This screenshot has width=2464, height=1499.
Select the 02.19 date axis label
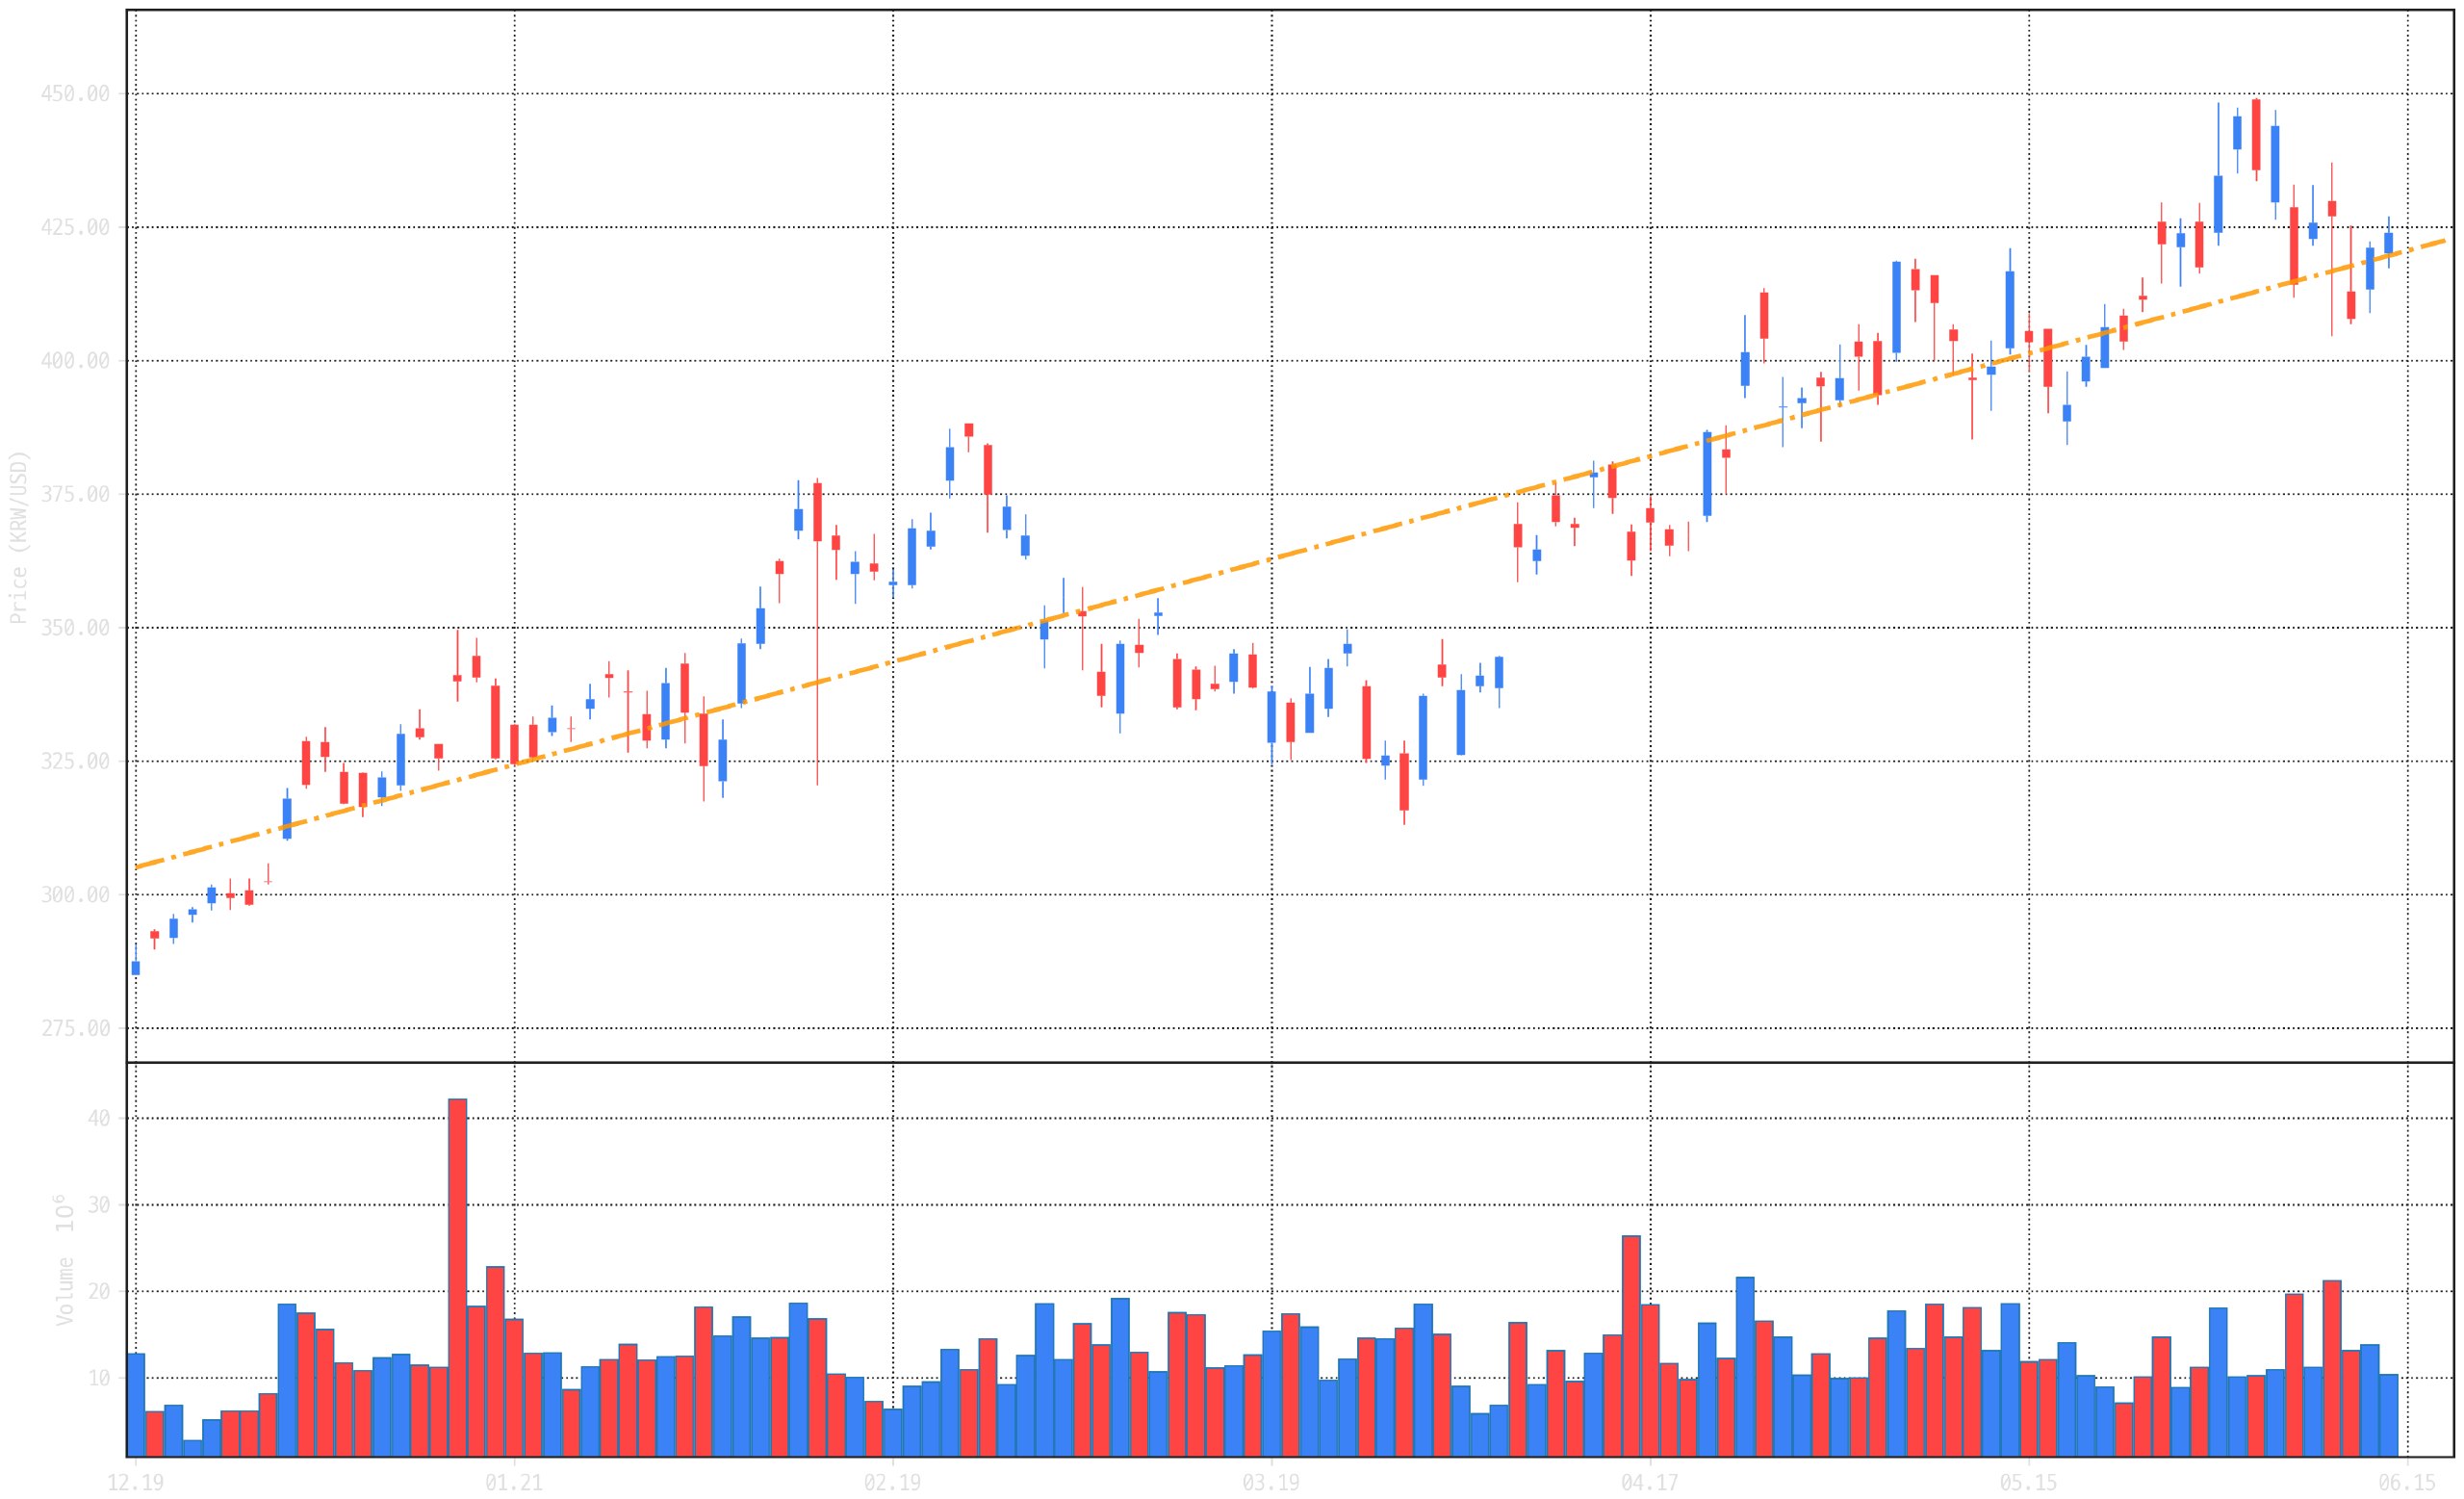click(892, 1482)
